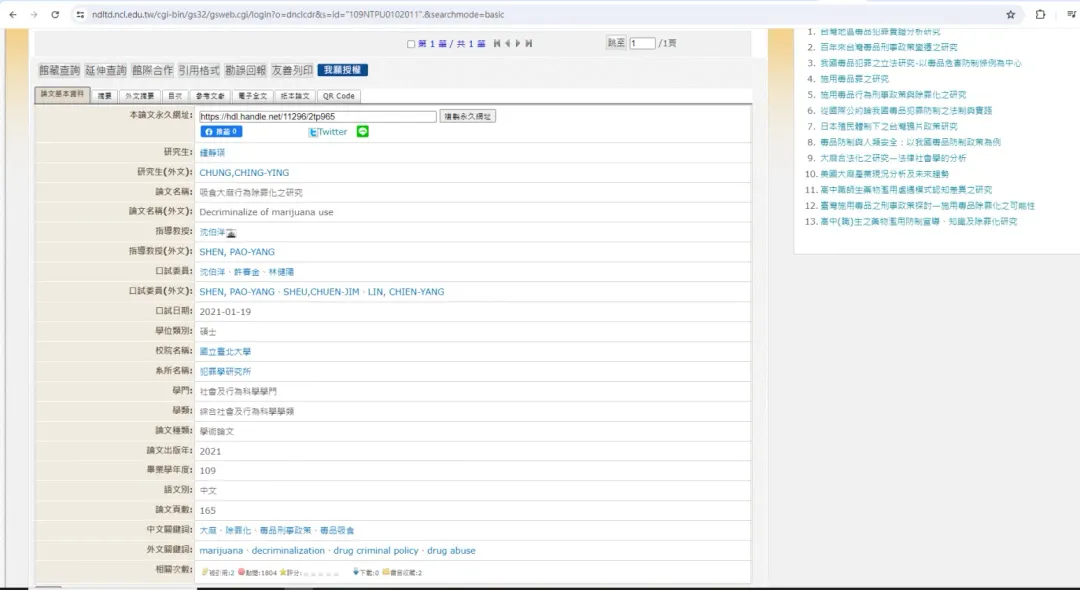Reload the page with the refresh icon

point(55,14)
